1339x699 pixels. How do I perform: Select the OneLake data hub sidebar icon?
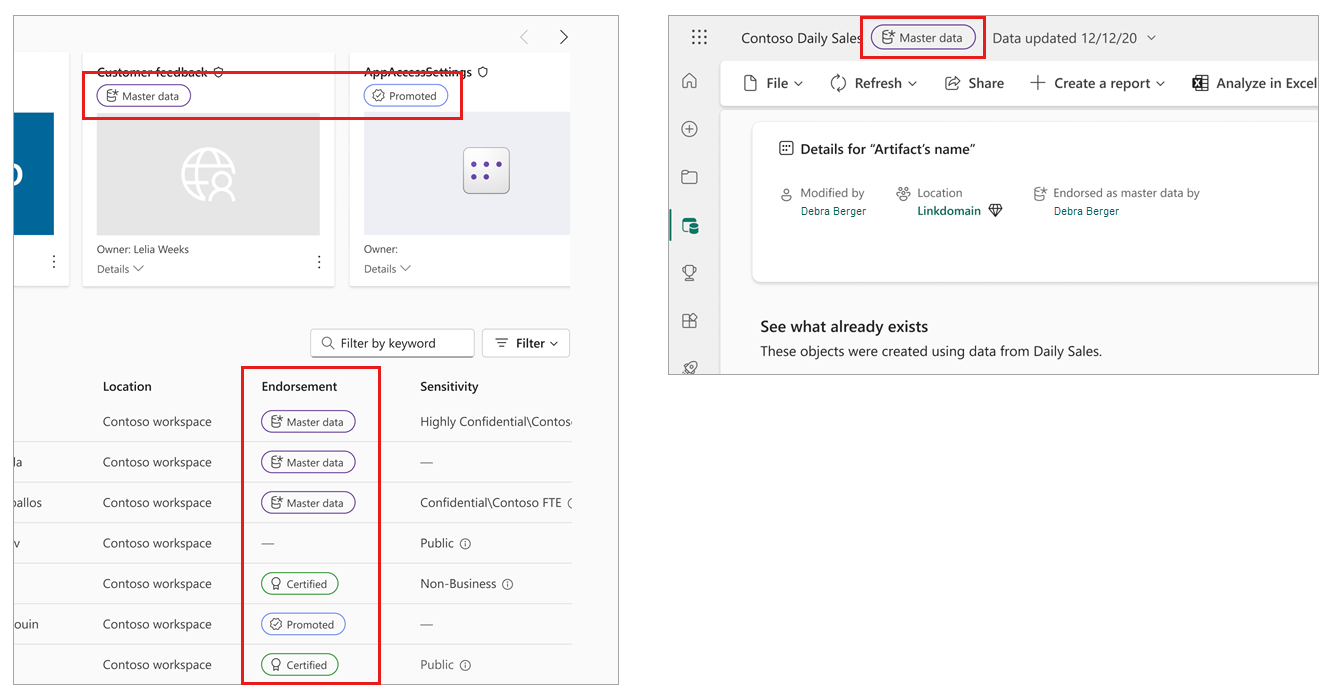pos(689,226)
